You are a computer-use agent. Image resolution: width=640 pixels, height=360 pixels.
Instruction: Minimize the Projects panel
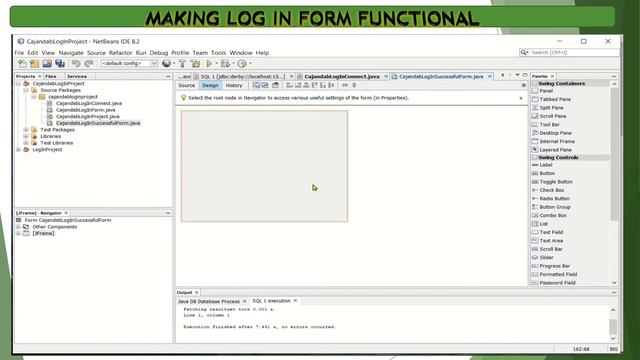168,76
